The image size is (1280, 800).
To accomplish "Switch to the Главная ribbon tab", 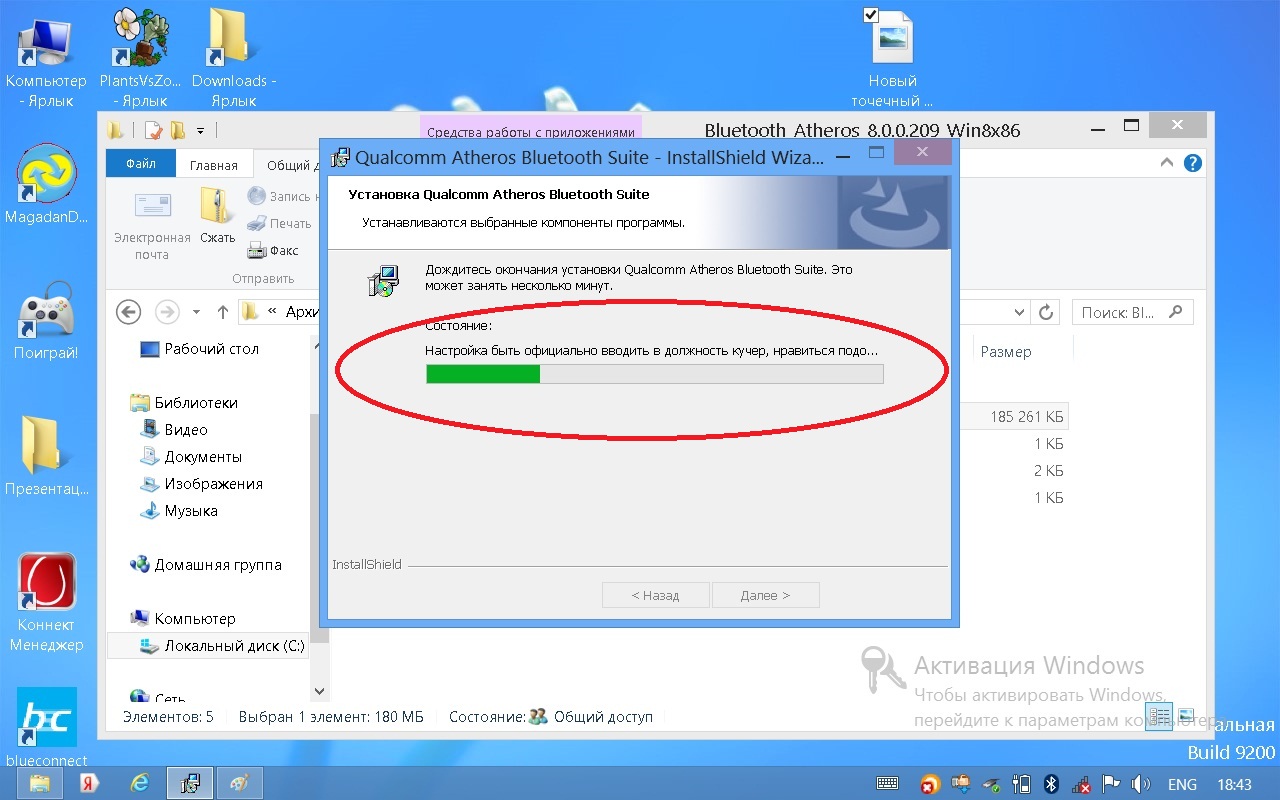I will (214, 165).
